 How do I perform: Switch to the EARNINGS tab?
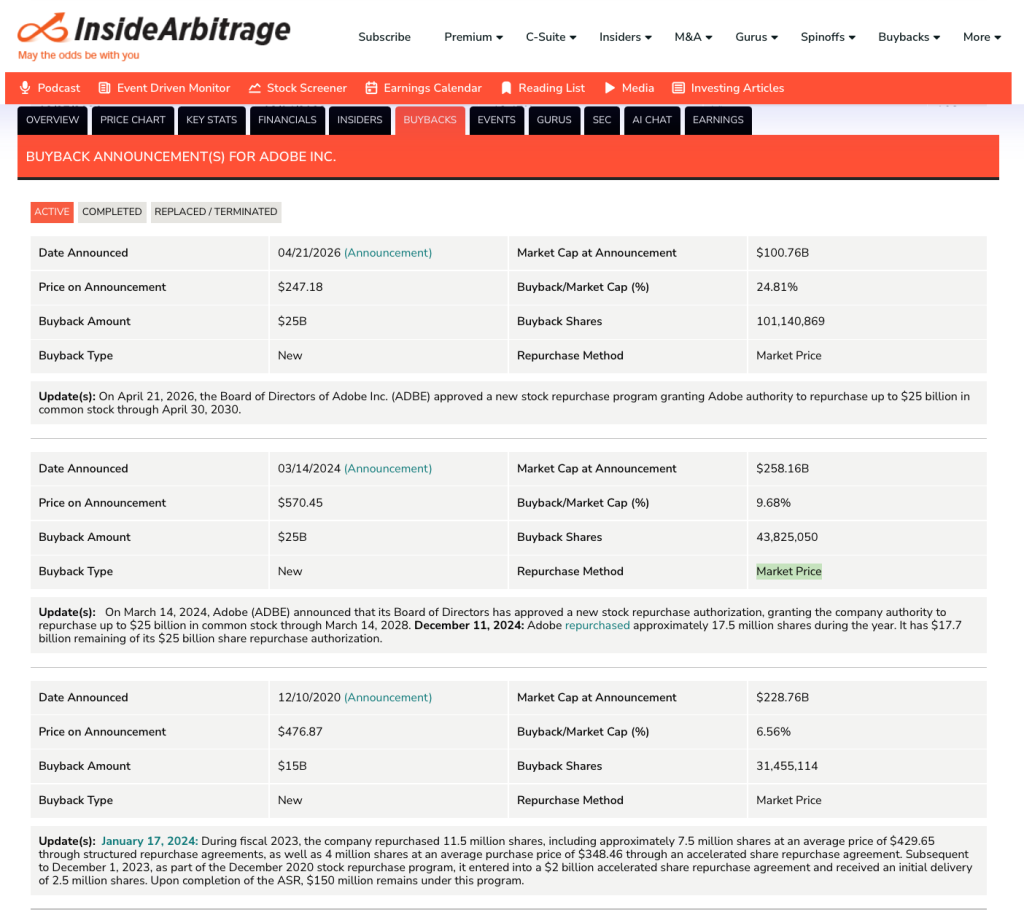point(718,120)
